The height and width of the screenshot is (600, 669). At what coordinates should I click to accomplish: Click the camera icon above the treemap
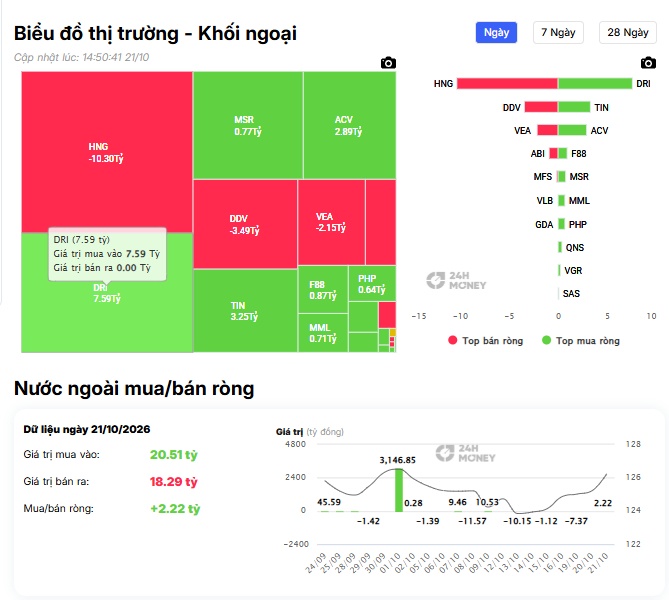click(x=388, y=63)
